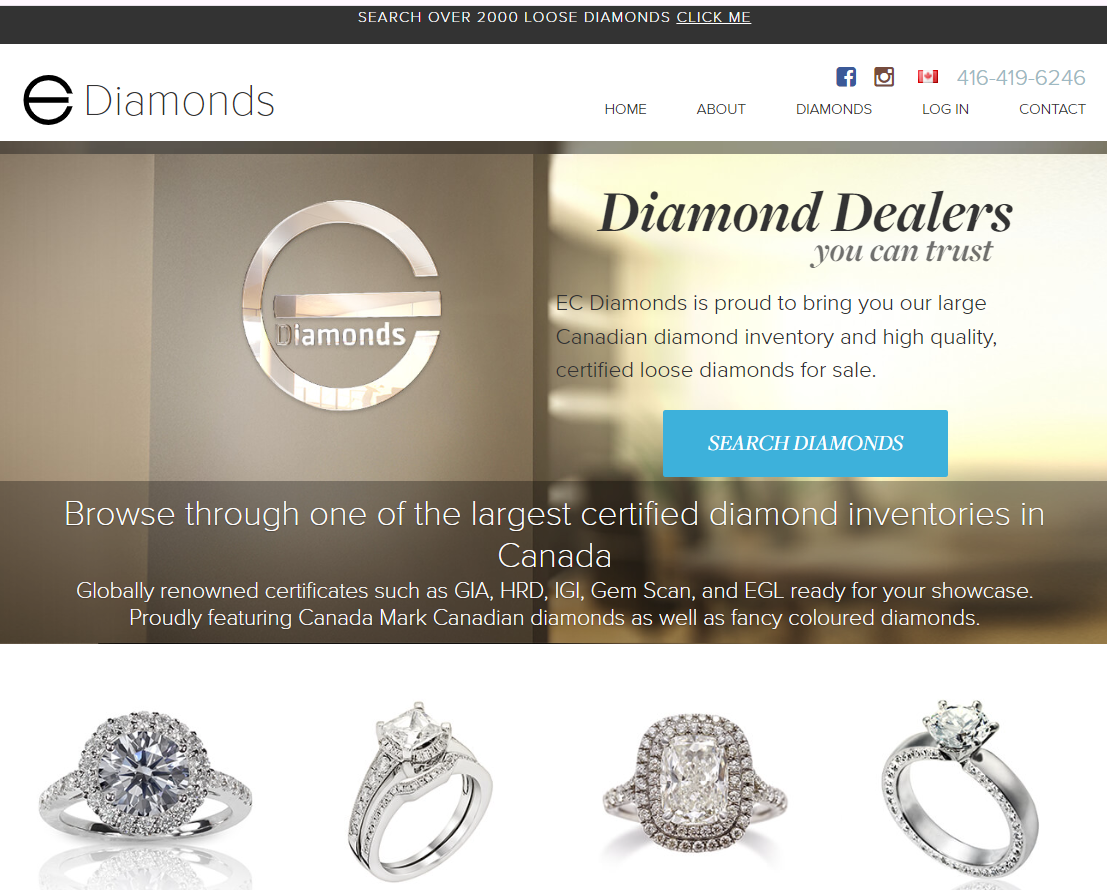
Task: Open the DIAMONDS menu
Action: point(834,109)
